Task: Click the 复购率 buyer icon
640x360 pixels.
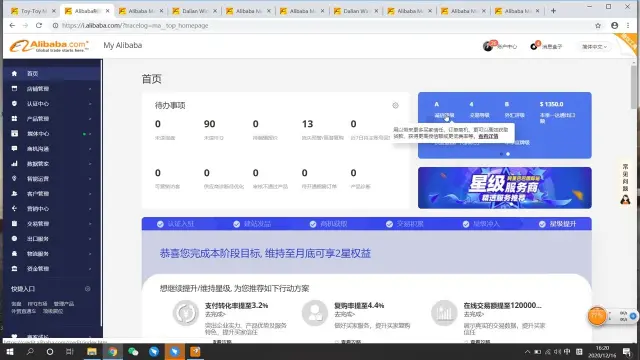Action: click(315, 313)
